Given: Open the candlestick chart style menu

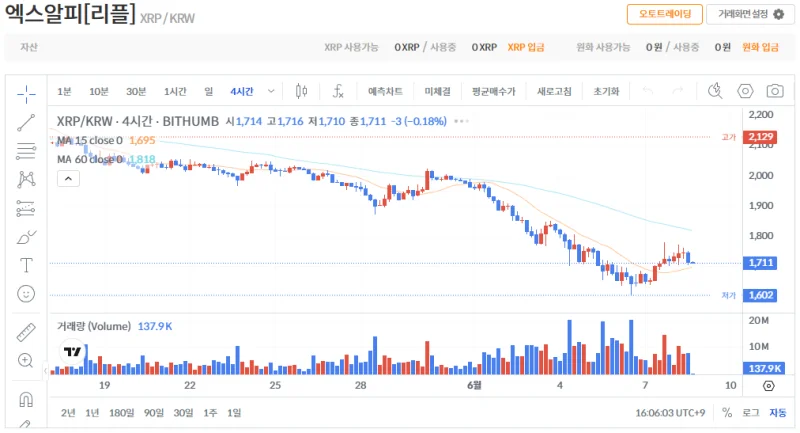Looking at the screenshot, I should (302, 91).
